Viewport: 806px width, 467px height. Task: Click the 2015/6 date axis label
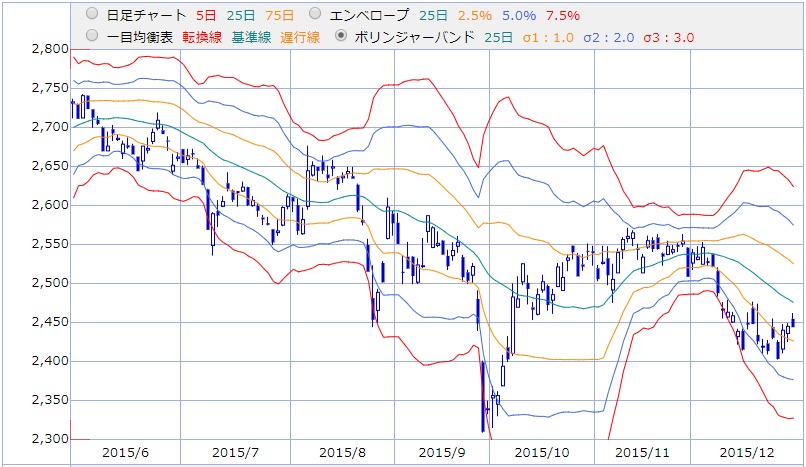[125, 453]
